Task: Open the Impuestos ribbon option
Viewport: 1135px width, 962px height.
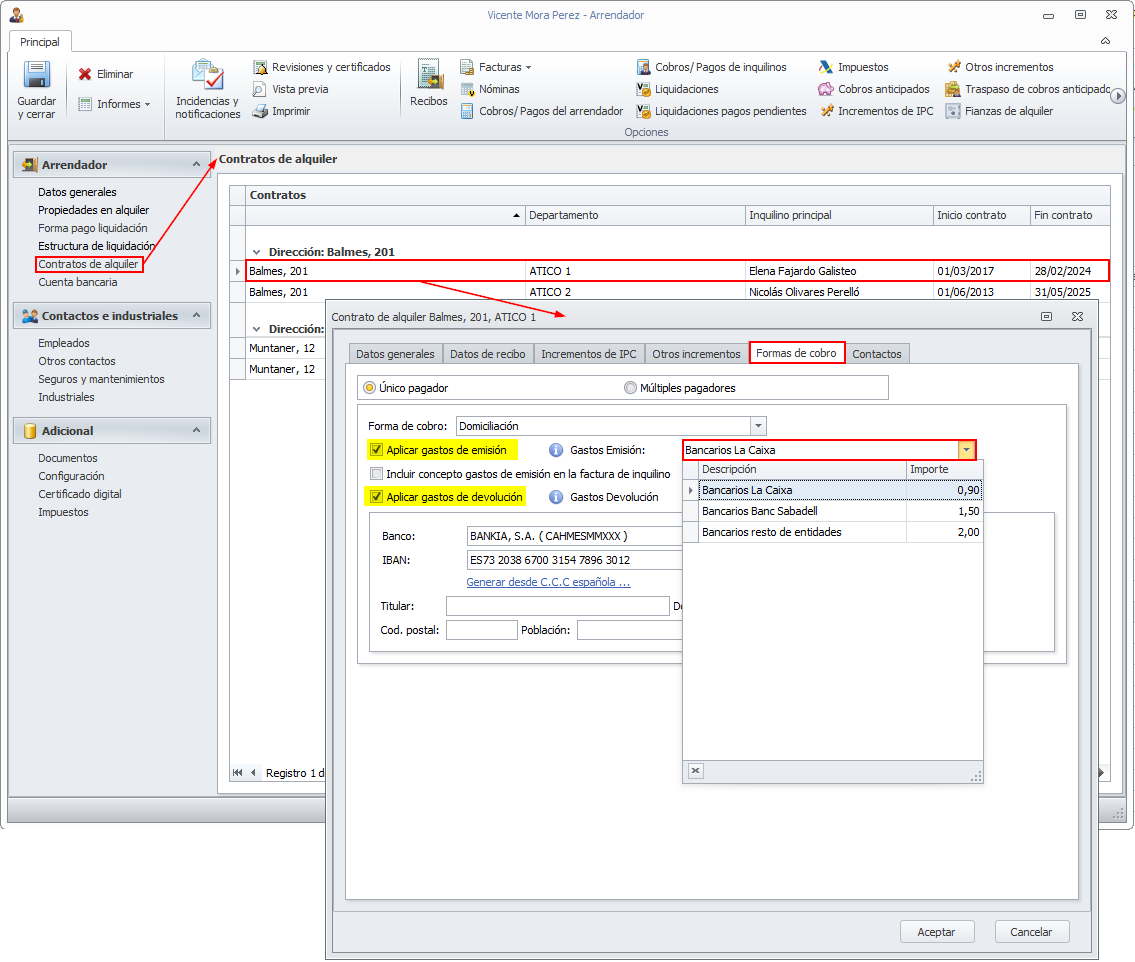Action: coord(854,67)
